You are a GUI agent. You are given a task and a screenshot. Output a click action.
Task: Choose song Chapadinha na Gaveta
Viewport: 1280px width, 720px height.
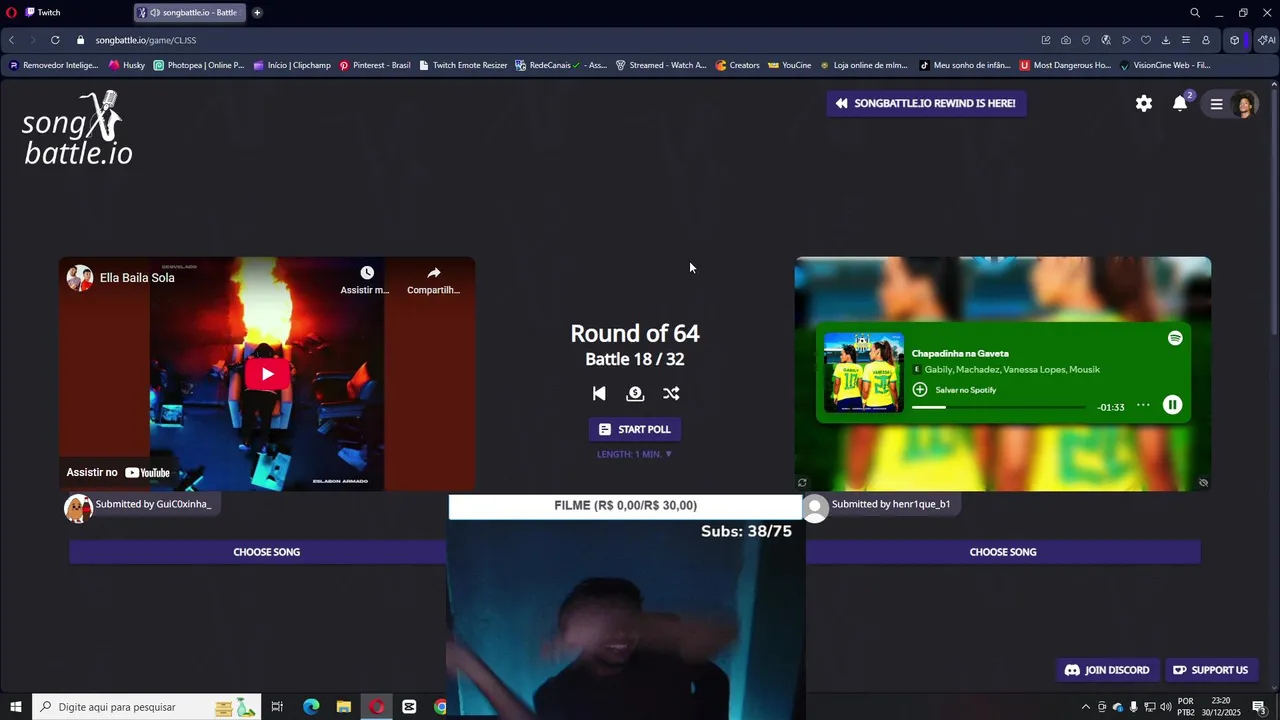click(x=1003, y=552)
